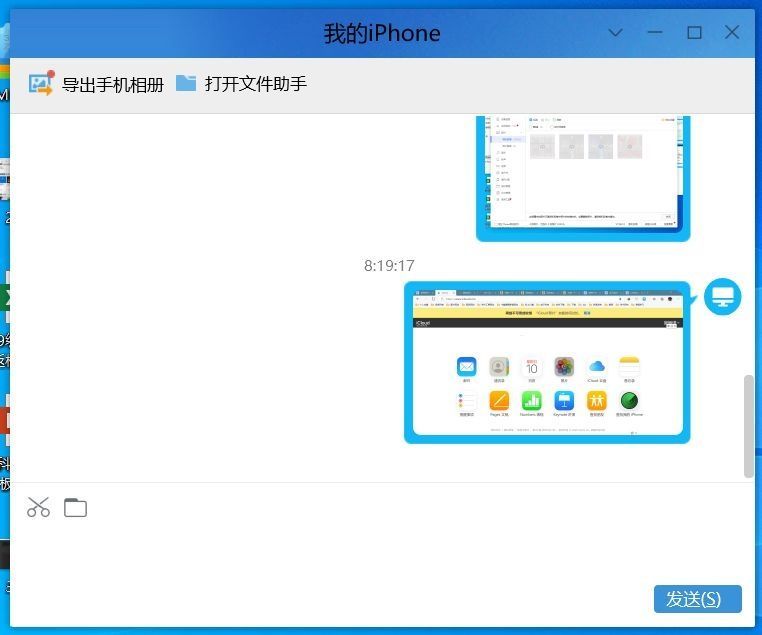The height and width of the screenshot is (635, 762).
Task: Click the 8:19:17 timestamp
Action: [x=389, y=265]
